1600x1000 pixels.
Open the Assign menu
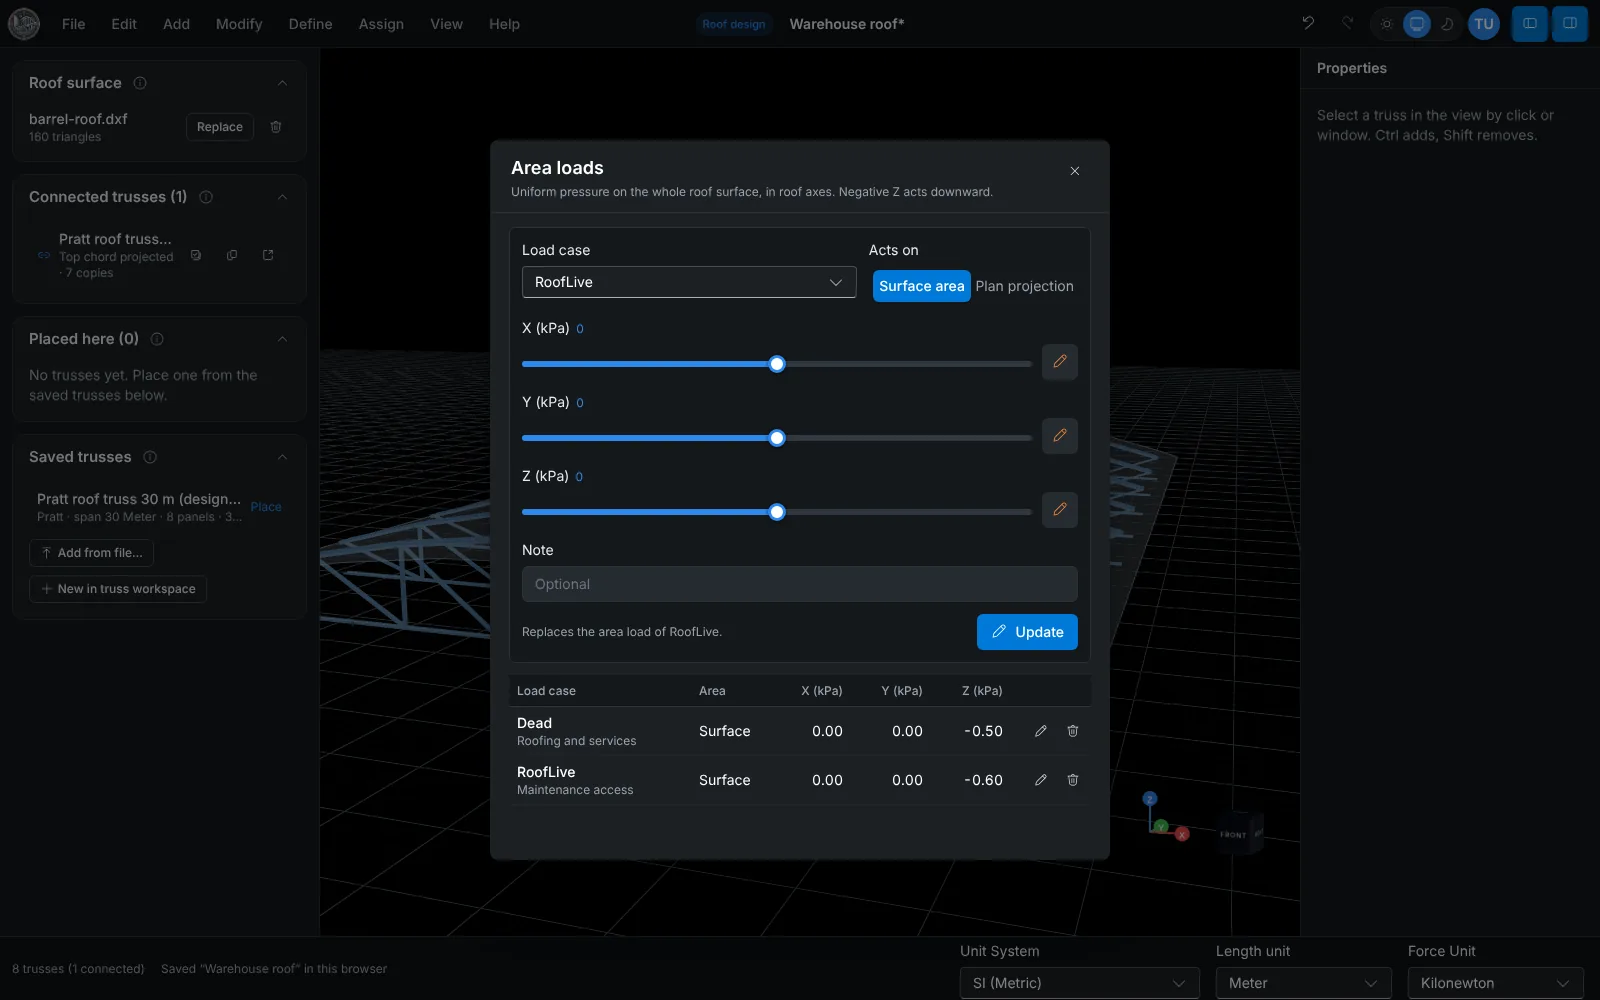point(381,24)
